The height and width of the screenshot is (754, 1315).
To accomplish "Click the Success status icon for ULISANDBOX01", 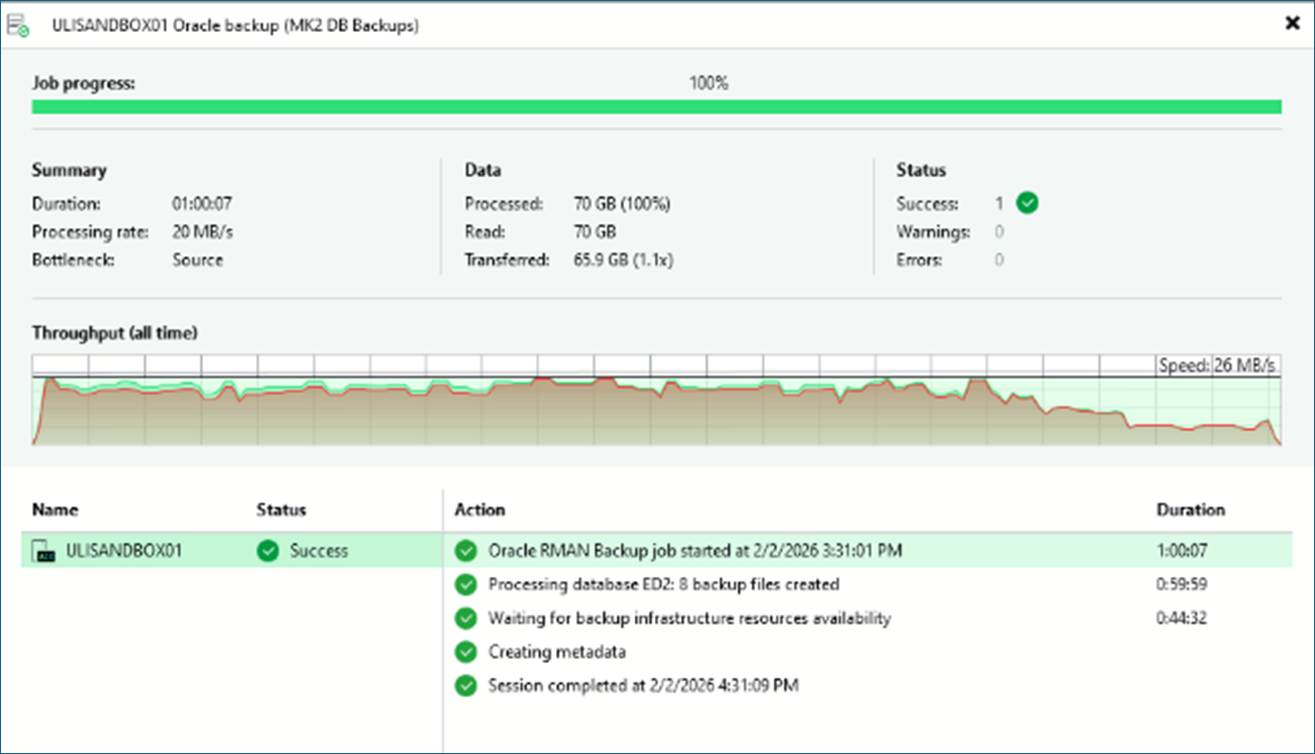I will tap(267, 550).
